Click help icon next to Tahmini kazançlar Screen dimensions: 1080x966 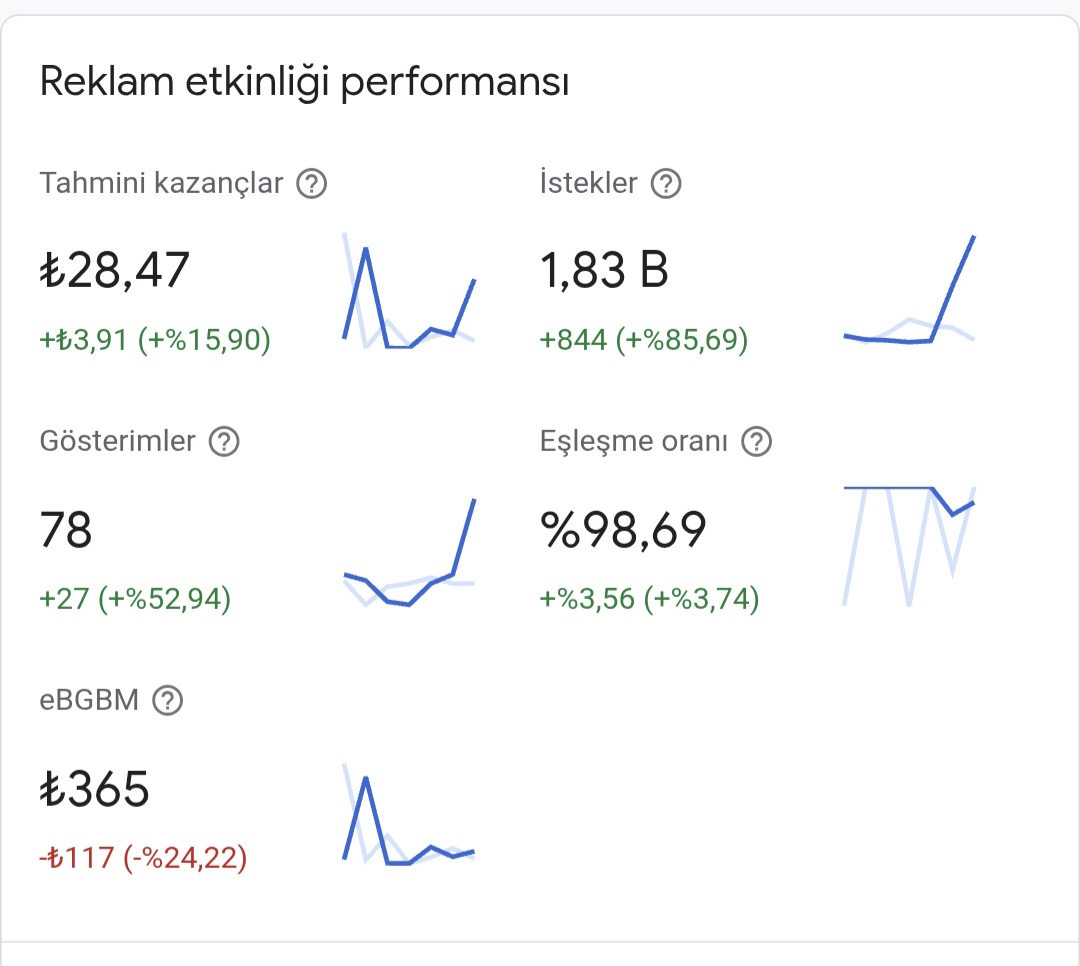coord(311,184)
